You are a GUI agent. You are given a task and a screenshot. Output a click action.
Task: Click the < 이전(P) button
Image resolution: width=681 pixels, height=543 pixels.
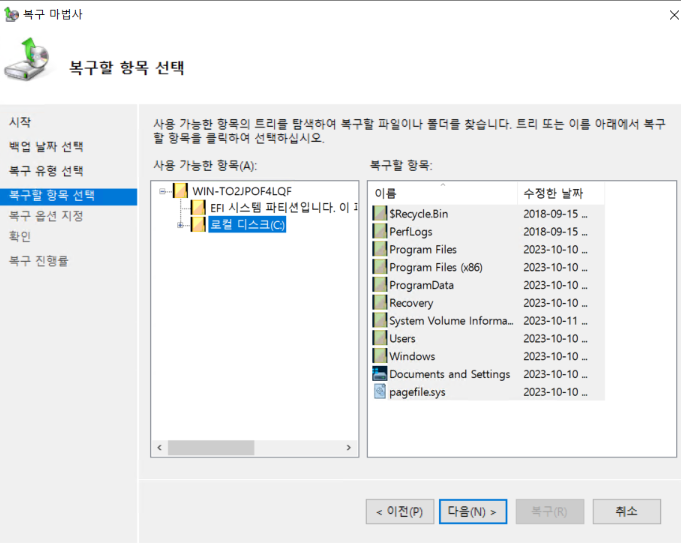400,511
